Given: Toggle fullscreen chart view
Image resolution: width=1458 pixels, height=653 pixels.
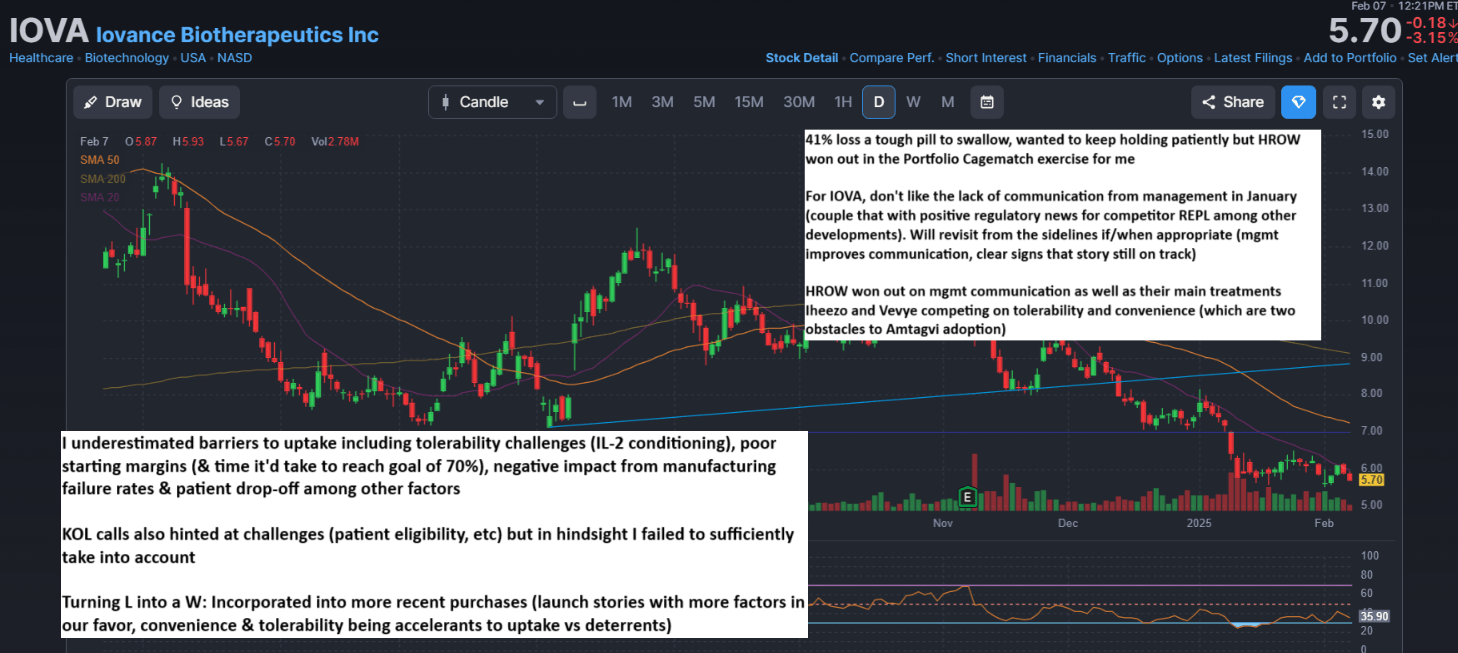Looking at the screenshot, I should click(x=1339, y=102).
